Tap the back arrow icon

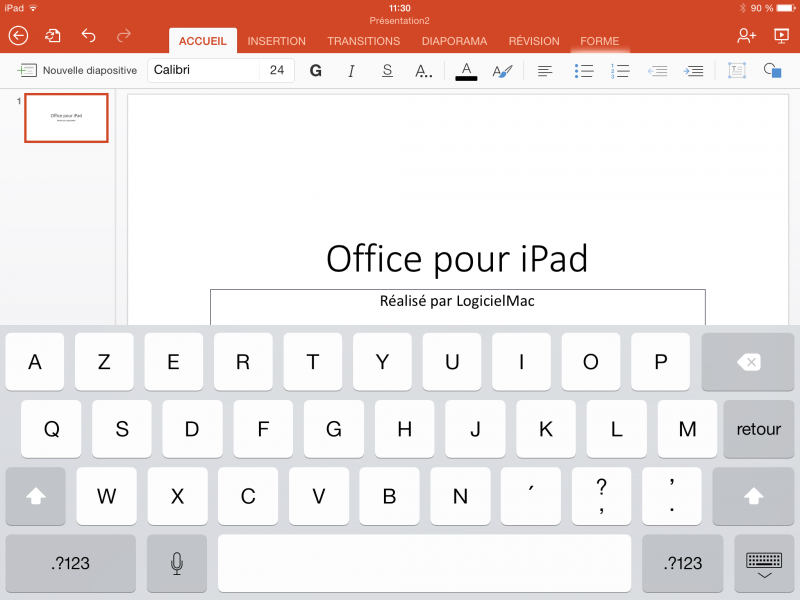click(18, 36)
